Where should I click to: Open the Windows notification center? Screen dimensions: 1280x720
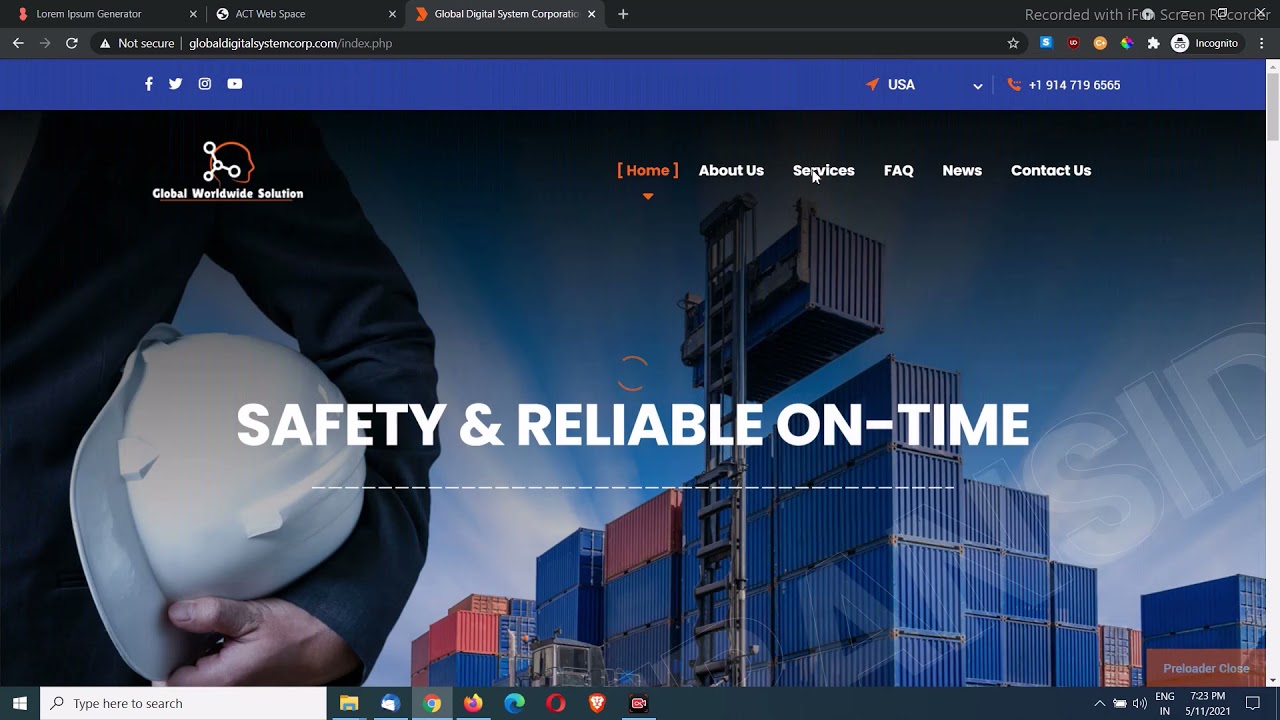[1253, 703]
